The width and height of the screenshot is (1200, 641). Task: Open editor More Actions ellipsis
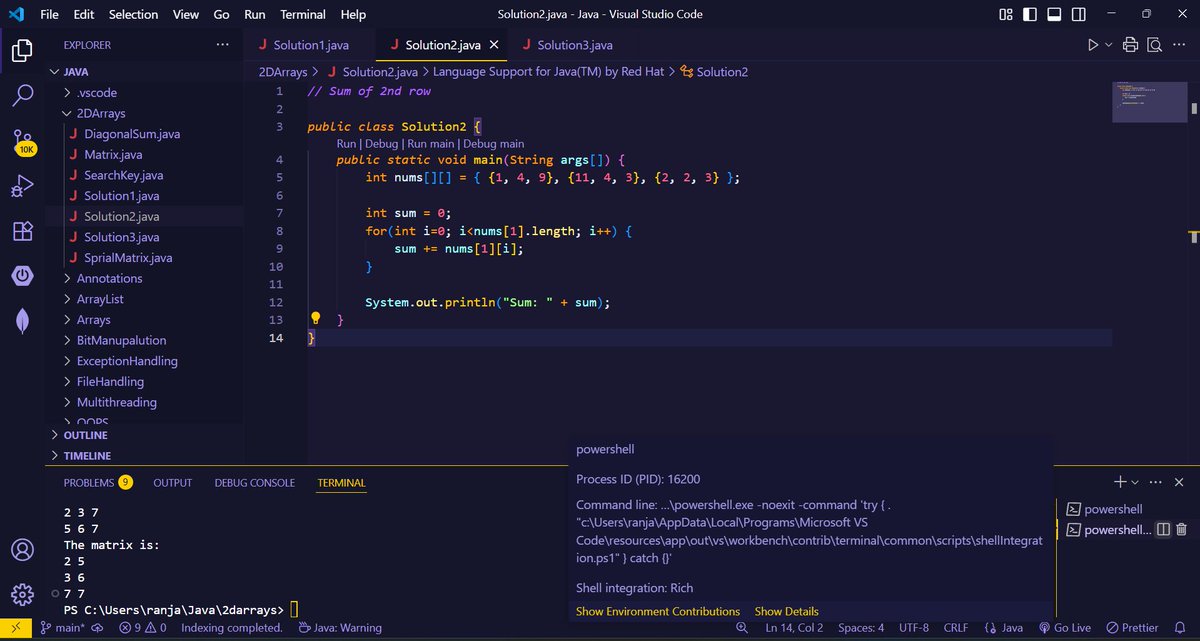tap(1180, 45)
